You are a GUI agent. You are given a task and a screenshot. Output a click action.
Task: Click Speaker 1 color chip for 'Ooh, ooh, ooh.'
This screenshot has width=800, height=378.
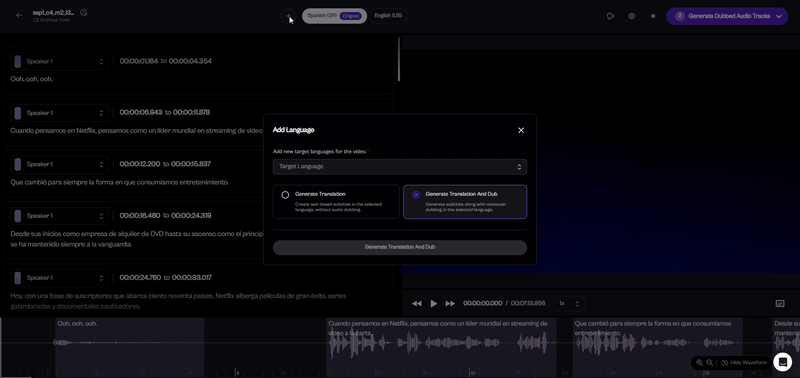coord(17,62)
